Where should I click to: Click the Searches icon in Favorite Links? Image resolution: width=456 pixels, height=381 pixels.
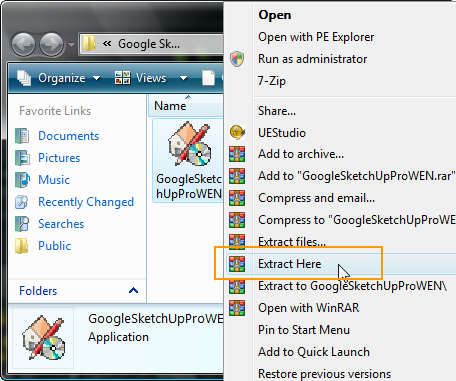[22, 224]
